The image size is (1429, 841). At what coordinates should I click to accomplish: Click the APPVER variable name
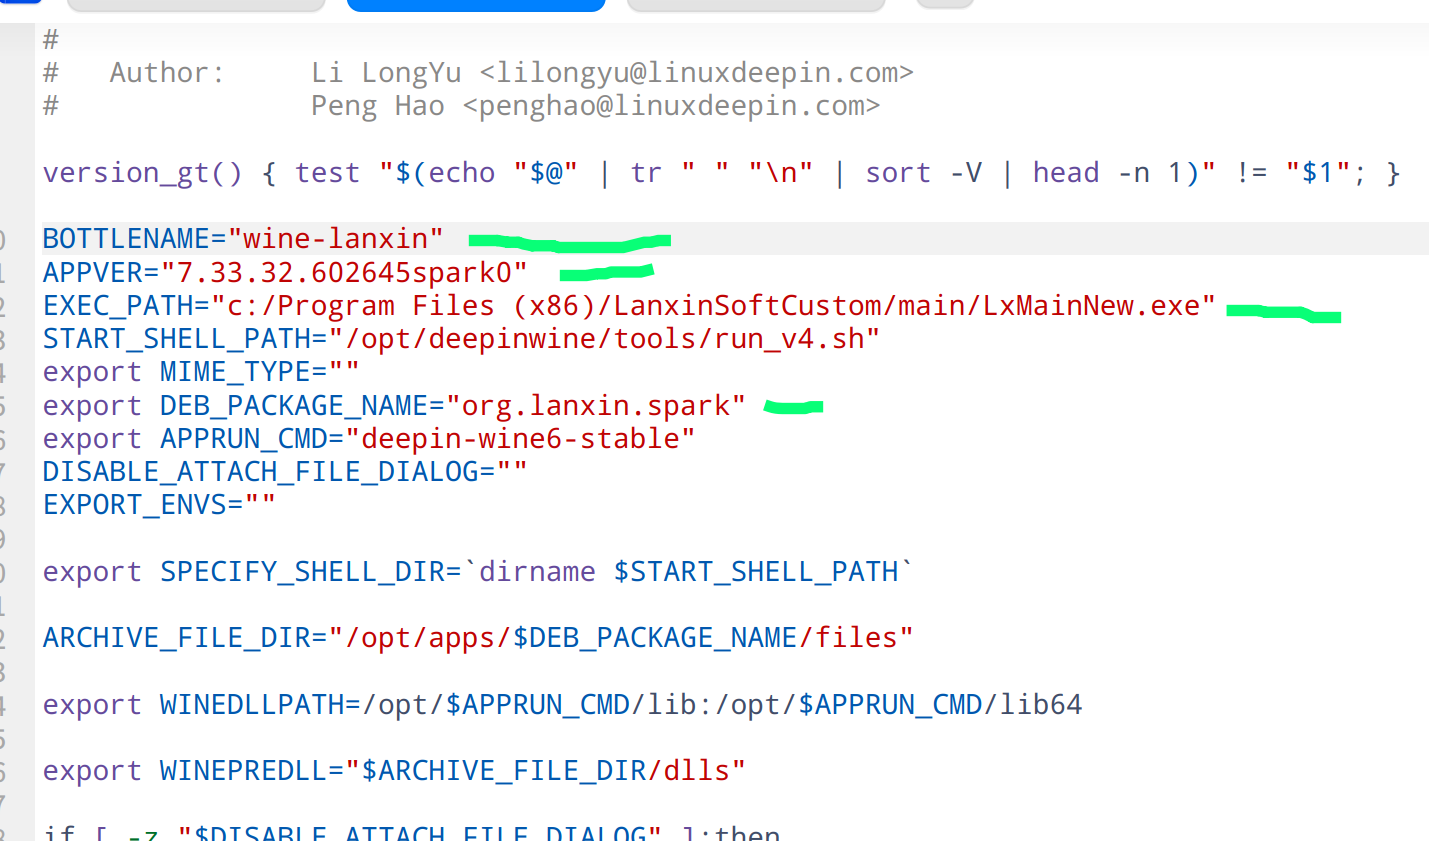(93, 273)
